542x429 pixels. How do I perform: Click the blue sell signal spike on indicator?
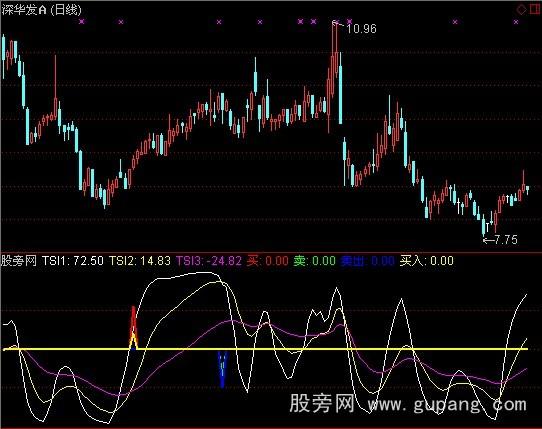pos(223,369)
